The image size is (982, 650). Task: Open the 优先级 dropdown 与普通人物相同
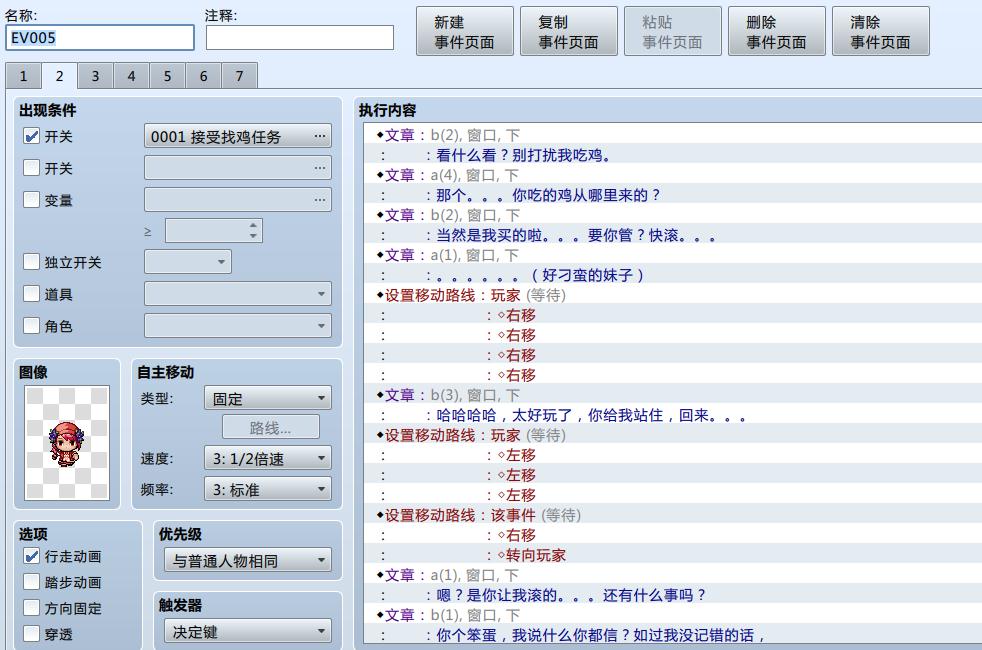[248, 560]
